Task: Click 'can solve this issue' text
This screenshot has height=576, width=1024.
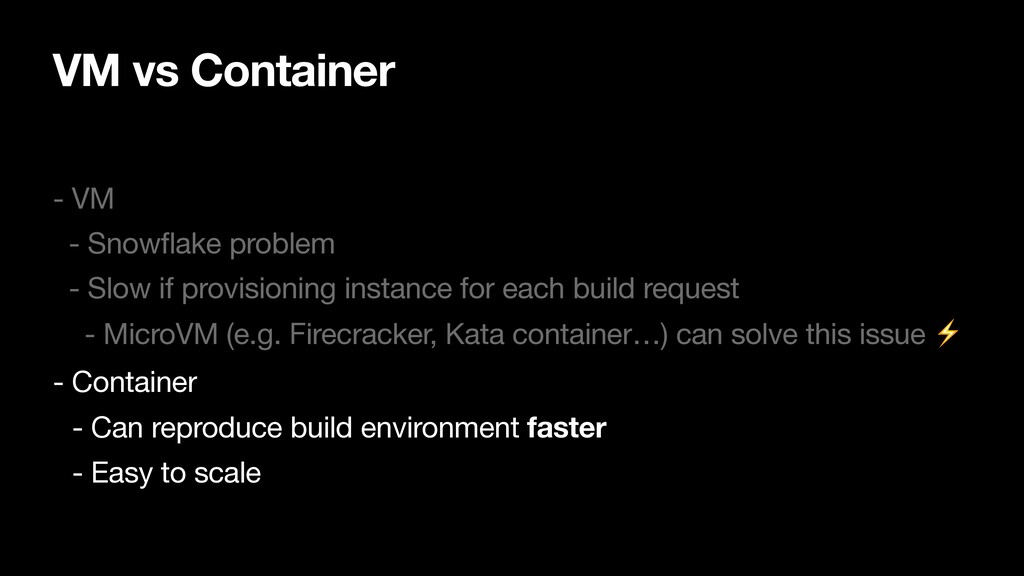Action: 801,334
